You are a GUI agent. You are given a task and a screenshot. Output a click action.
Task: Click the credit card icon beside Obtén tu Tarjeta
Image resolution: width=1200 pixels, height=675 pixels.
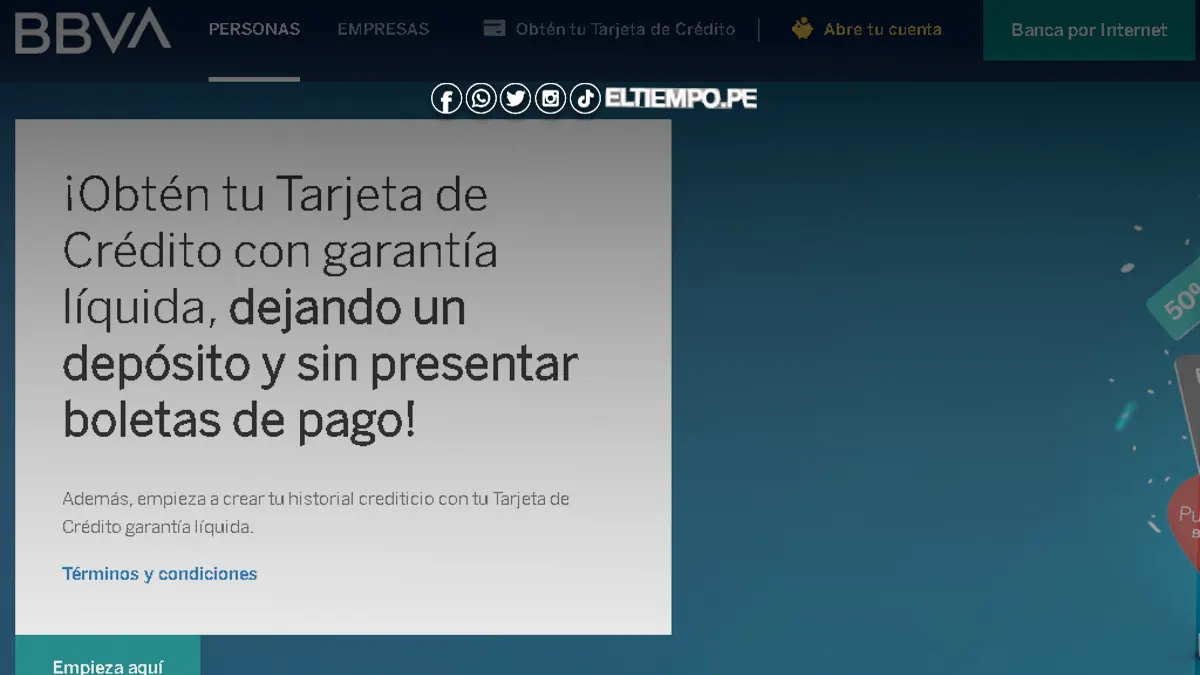tap(494, 29)
